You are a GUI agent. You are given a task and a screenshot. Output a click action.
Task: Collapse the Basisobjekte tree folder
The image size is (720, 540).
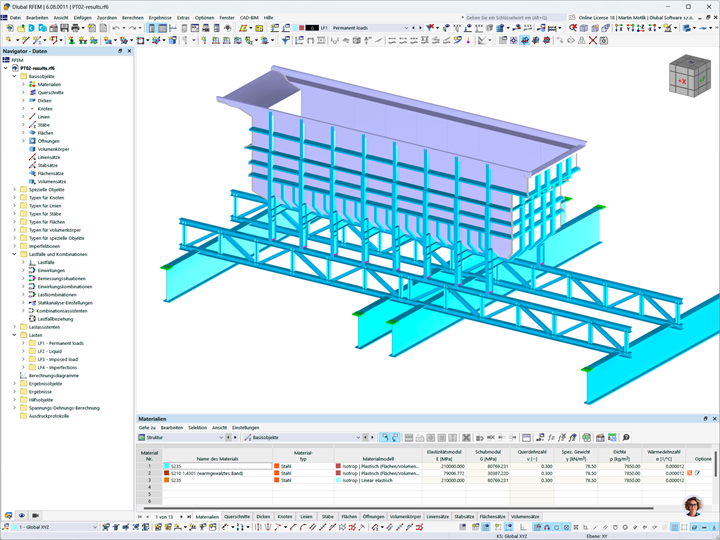pyautogui.click(x=14, y=76)
